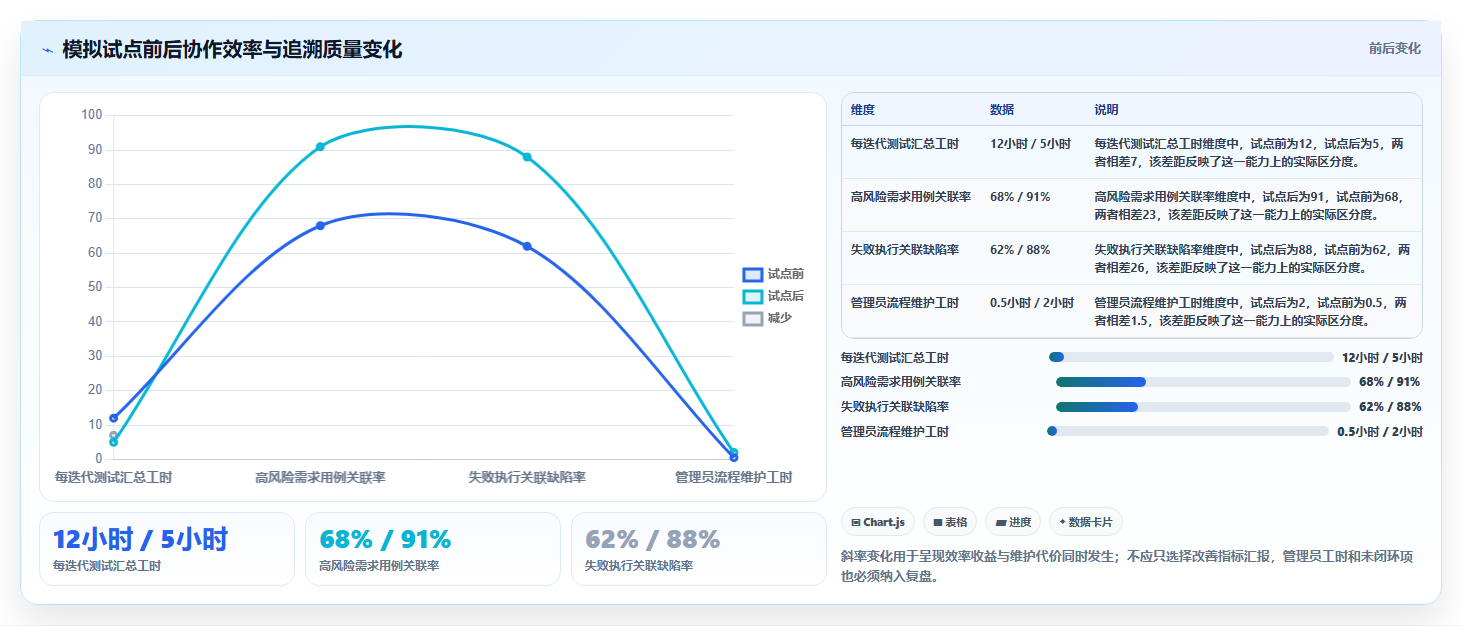Viewport: 1462px width, 626px height.
Task: Click the 试点前 data point at 12
Action: point(114,418)
